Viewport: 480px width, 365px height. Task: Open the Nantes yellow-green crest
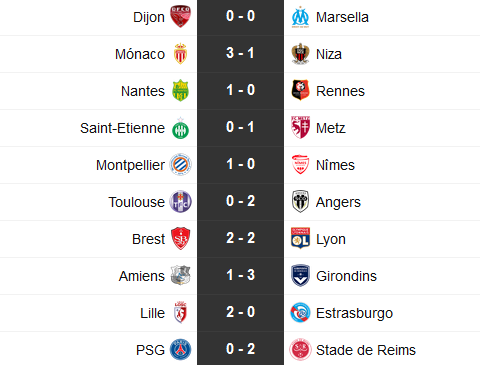click(x=180, y=91)
